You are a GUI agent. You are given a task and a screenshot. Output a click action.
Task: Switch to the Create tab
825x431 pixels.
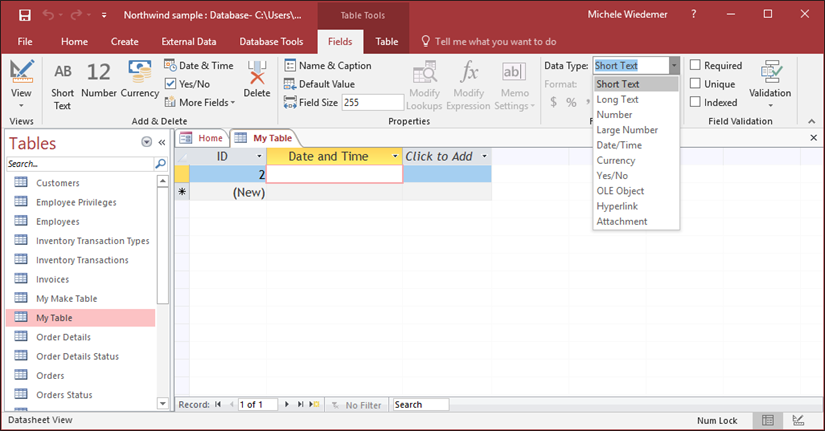[x=125, y=42]
